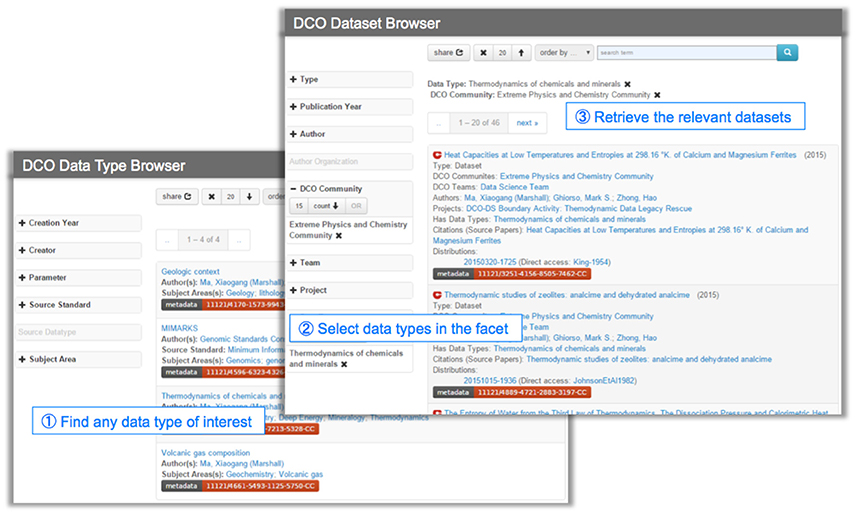The width and height of the screenshot is (856, 514).
Task: Click the disabled Source Datatype facet
Action: click(79, 332)
